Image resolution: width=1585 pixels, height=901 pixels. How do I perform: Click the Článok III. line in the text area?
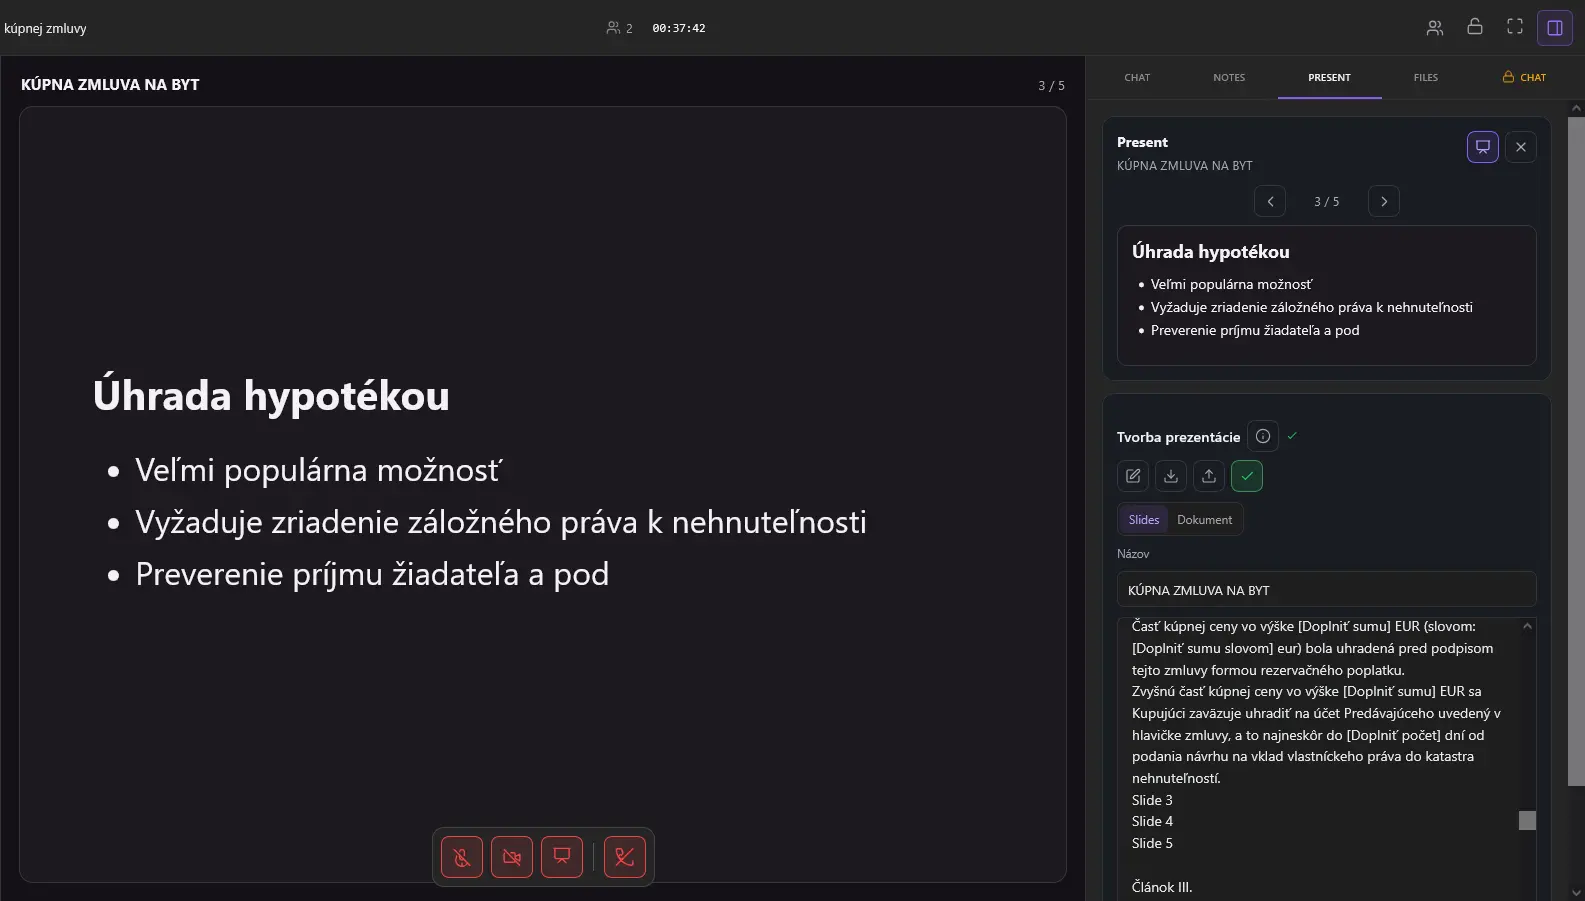pos(1162,887)
